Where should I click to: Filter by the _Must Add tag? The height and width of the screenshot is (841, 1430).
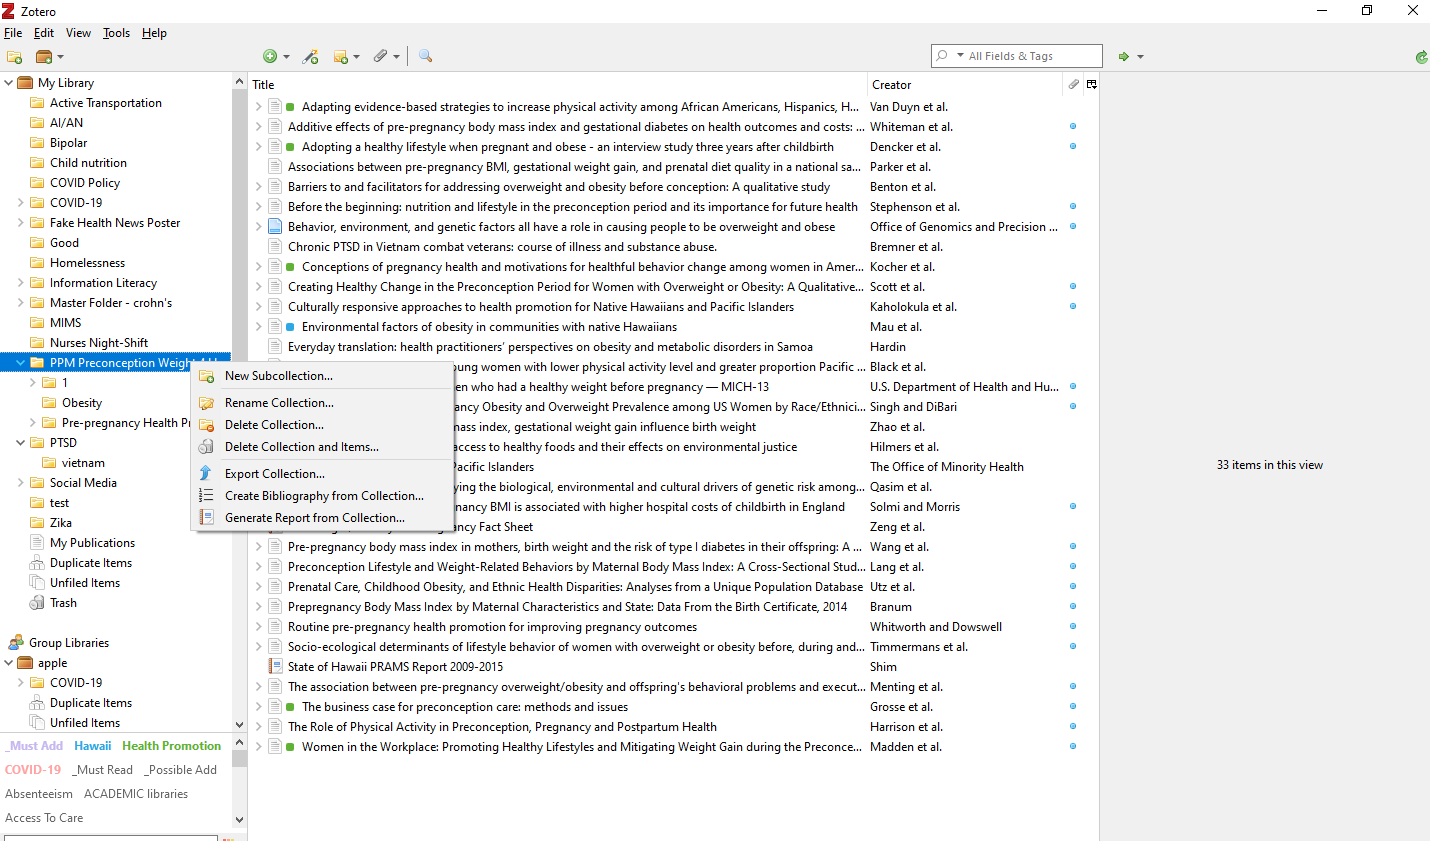[35, 746]
